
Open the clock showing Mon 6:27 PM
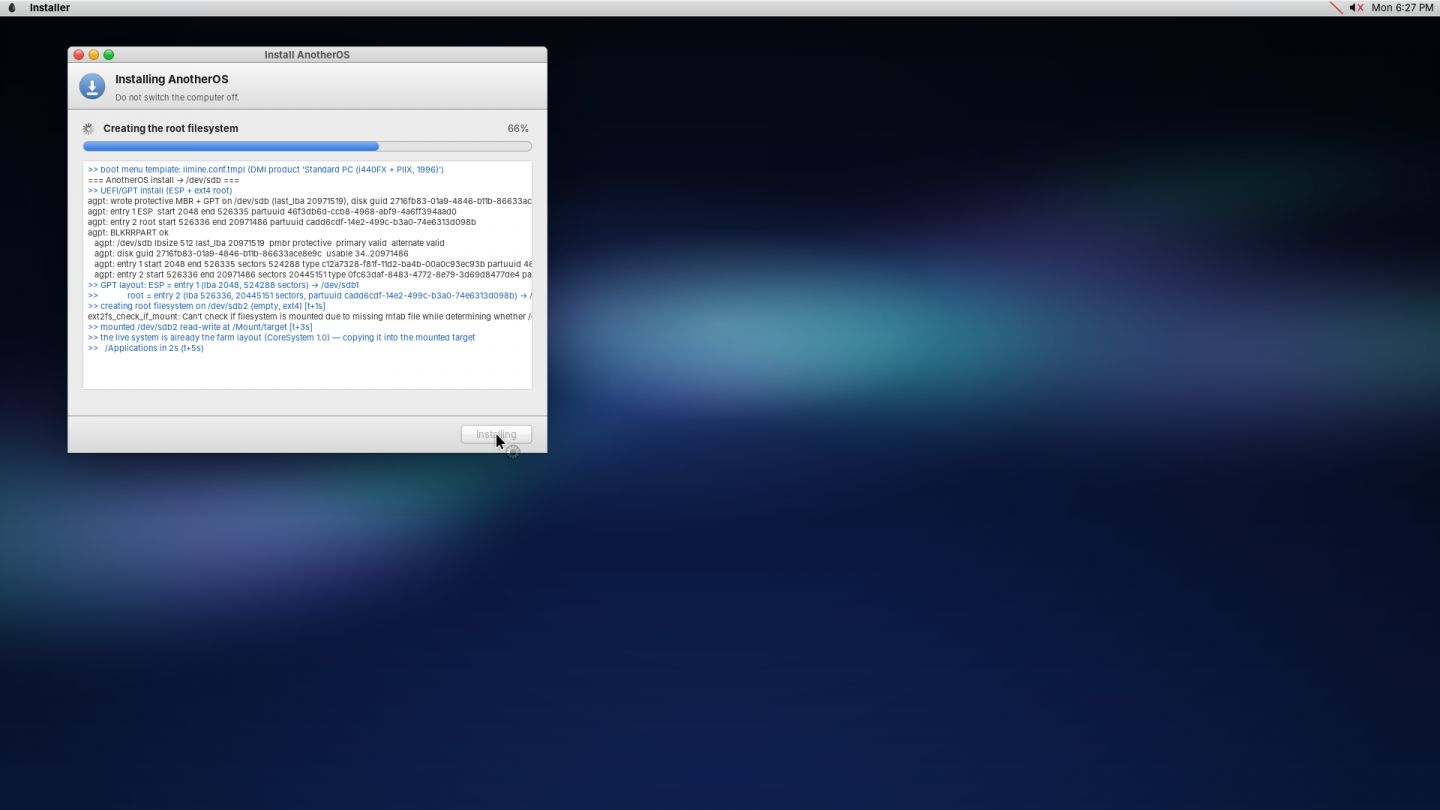[x=1402, y=8]
